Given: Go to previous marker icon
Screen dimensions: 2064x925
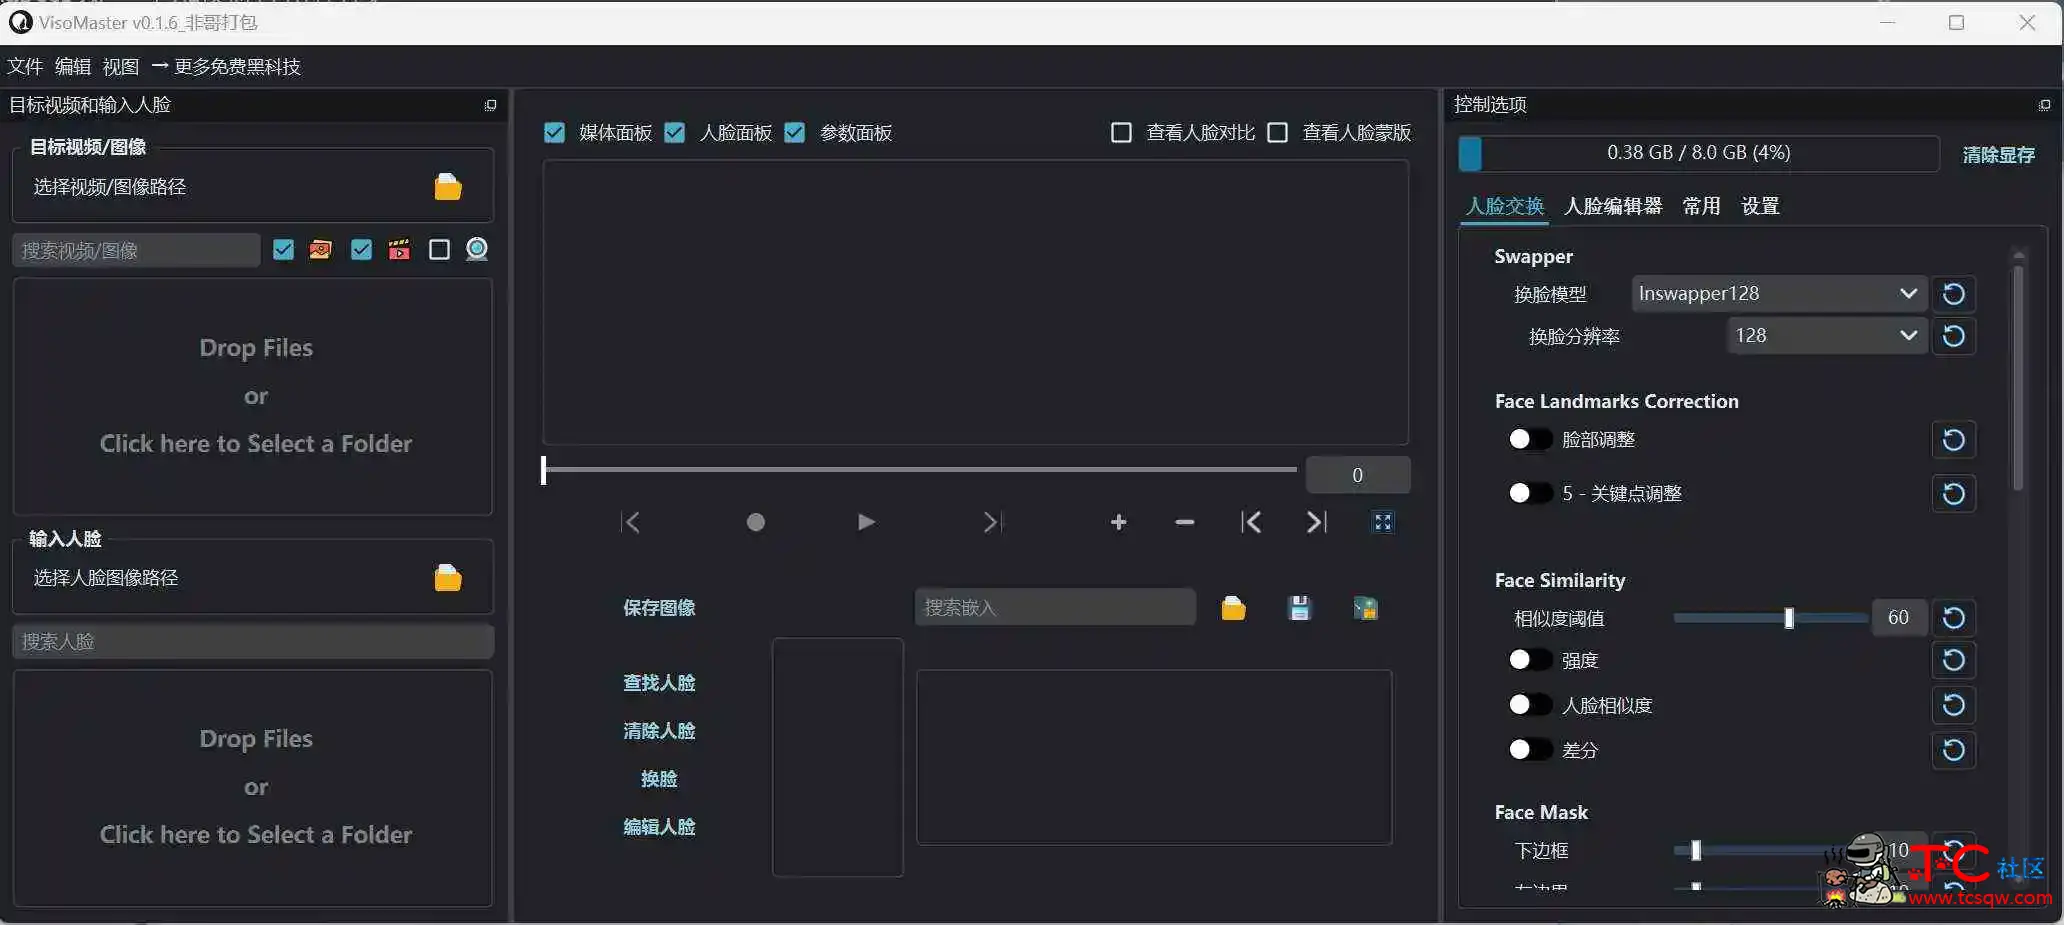Looking at the screenshot, I should (1251, 522).
